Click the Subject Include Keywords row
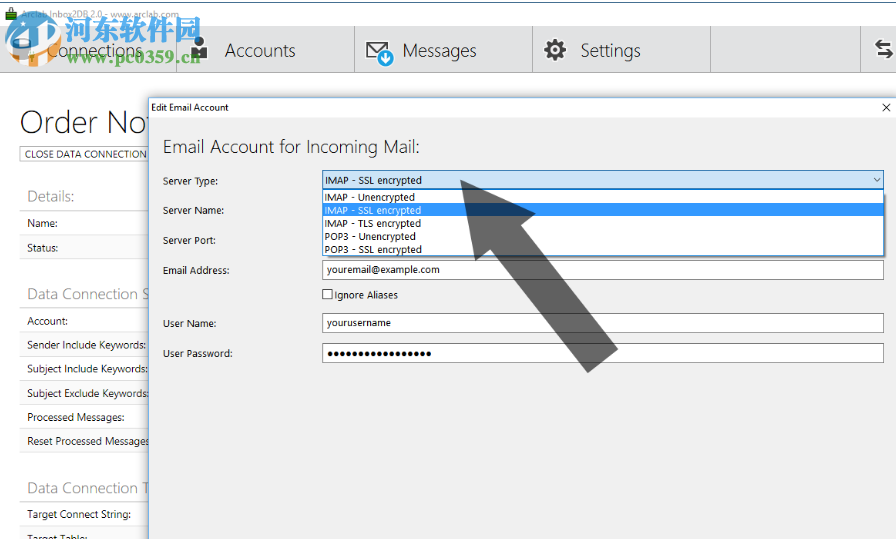The image size is (896, 539). click(x=85, y=369)
